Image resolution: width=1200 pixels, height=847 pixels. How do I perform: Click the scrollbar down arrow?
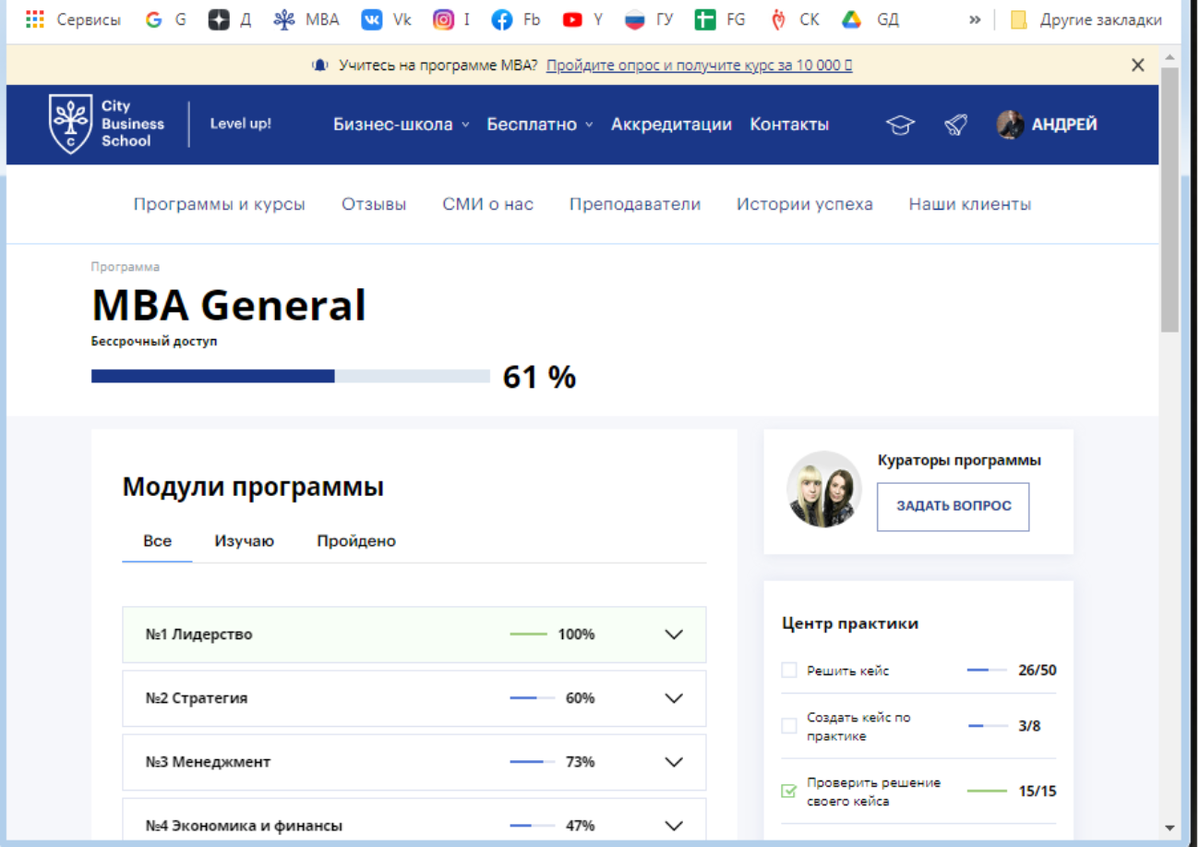point(1169,828)
